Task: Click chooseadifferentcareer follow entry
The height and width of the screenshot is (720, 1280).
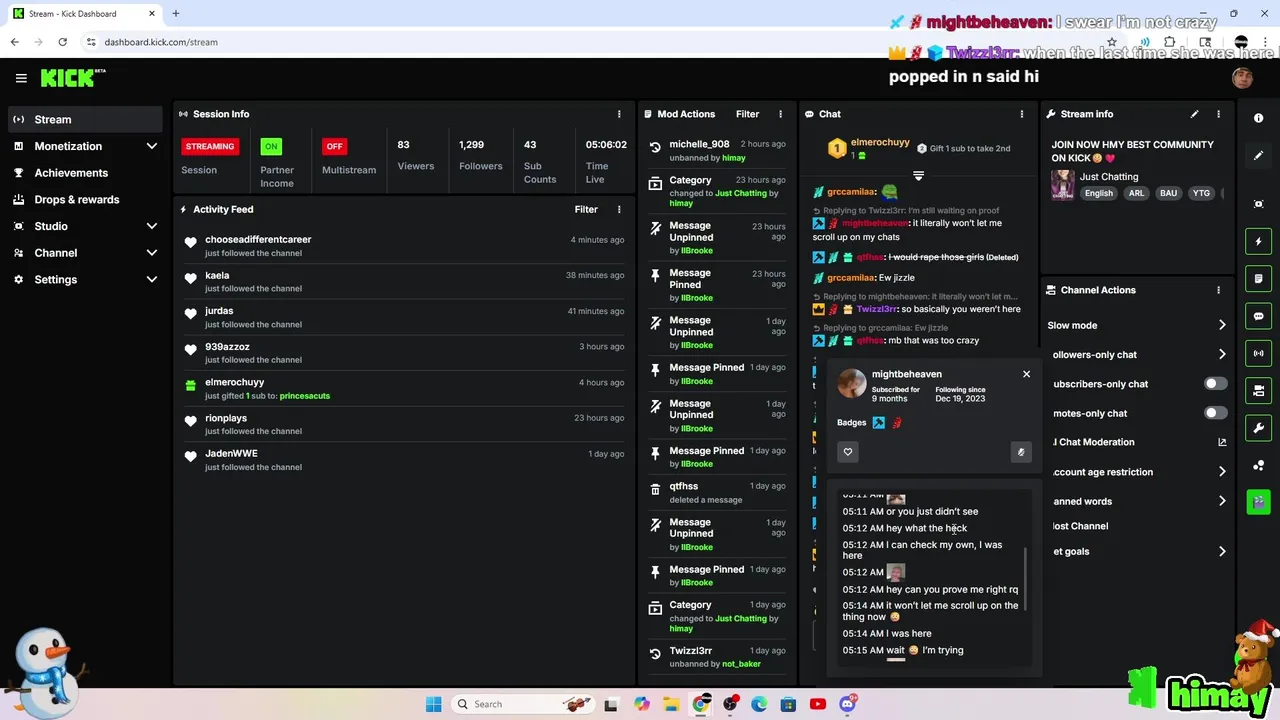Action: coord(403,246)
